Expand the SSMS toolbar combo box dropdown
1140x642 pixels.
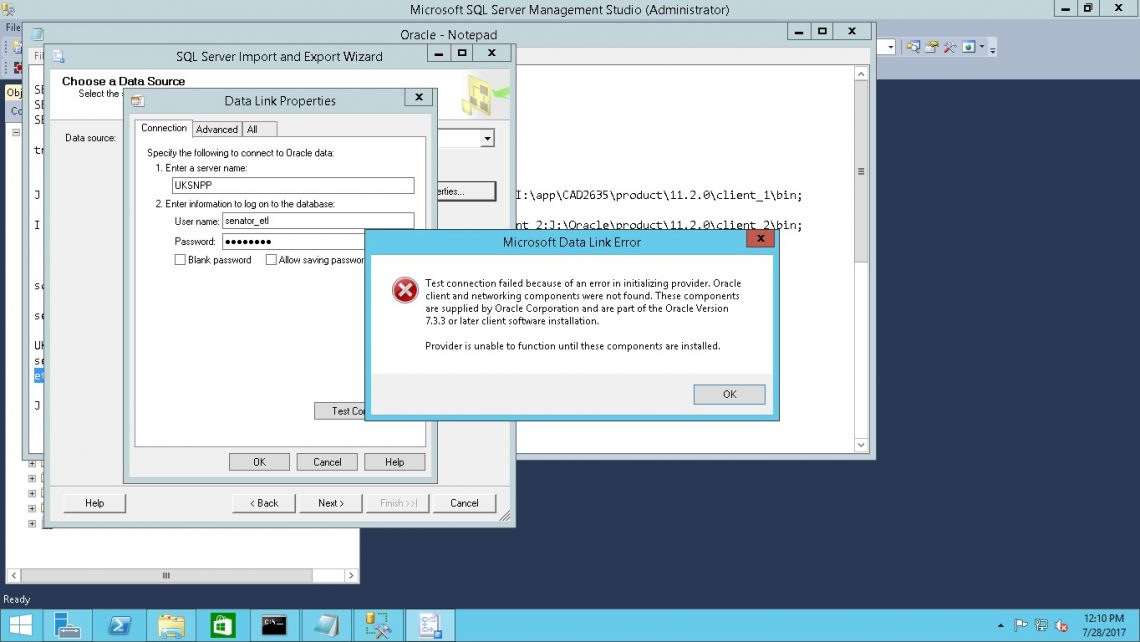click(890, 46)
